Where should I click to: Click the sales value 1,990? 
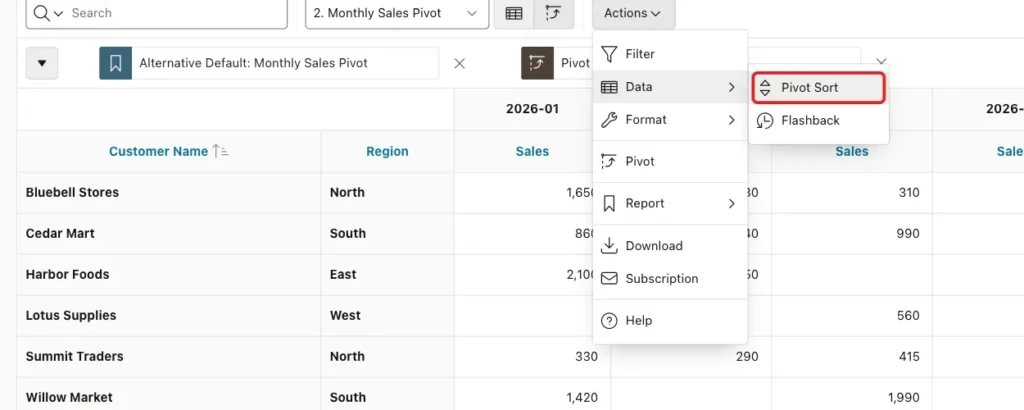pyautogui.click(x=904, y=397)
